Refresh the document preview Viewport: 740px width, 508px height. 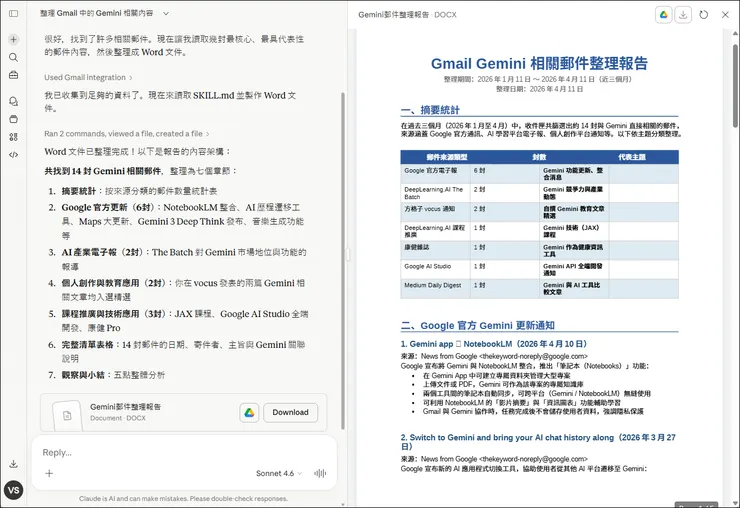[703, 15]
